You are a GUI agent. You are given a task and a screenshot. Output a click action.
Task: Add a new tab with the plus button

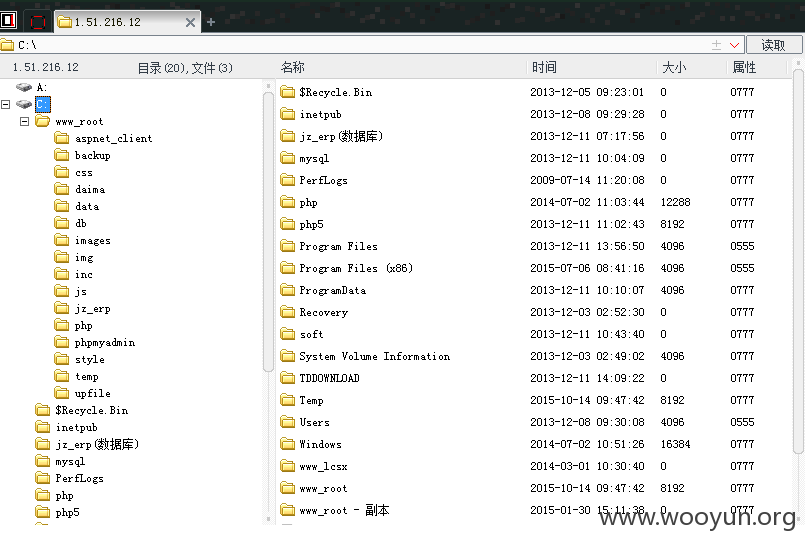211,22
